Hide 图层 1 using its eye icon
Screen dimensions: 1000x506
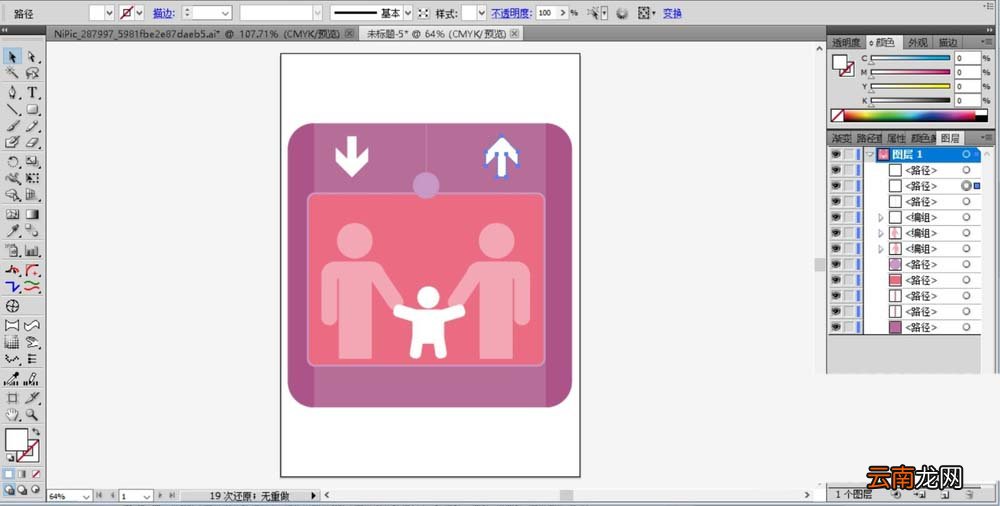835,154
